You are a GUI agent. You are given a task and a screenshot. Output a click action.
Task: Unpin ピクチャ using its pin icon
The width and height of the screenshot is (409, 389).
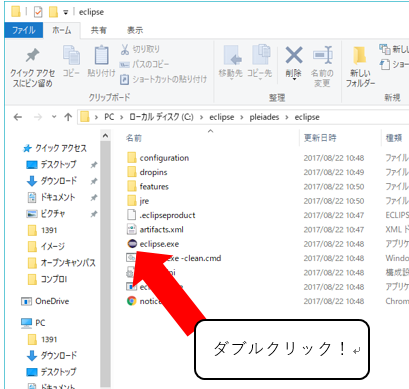point(94,214)
